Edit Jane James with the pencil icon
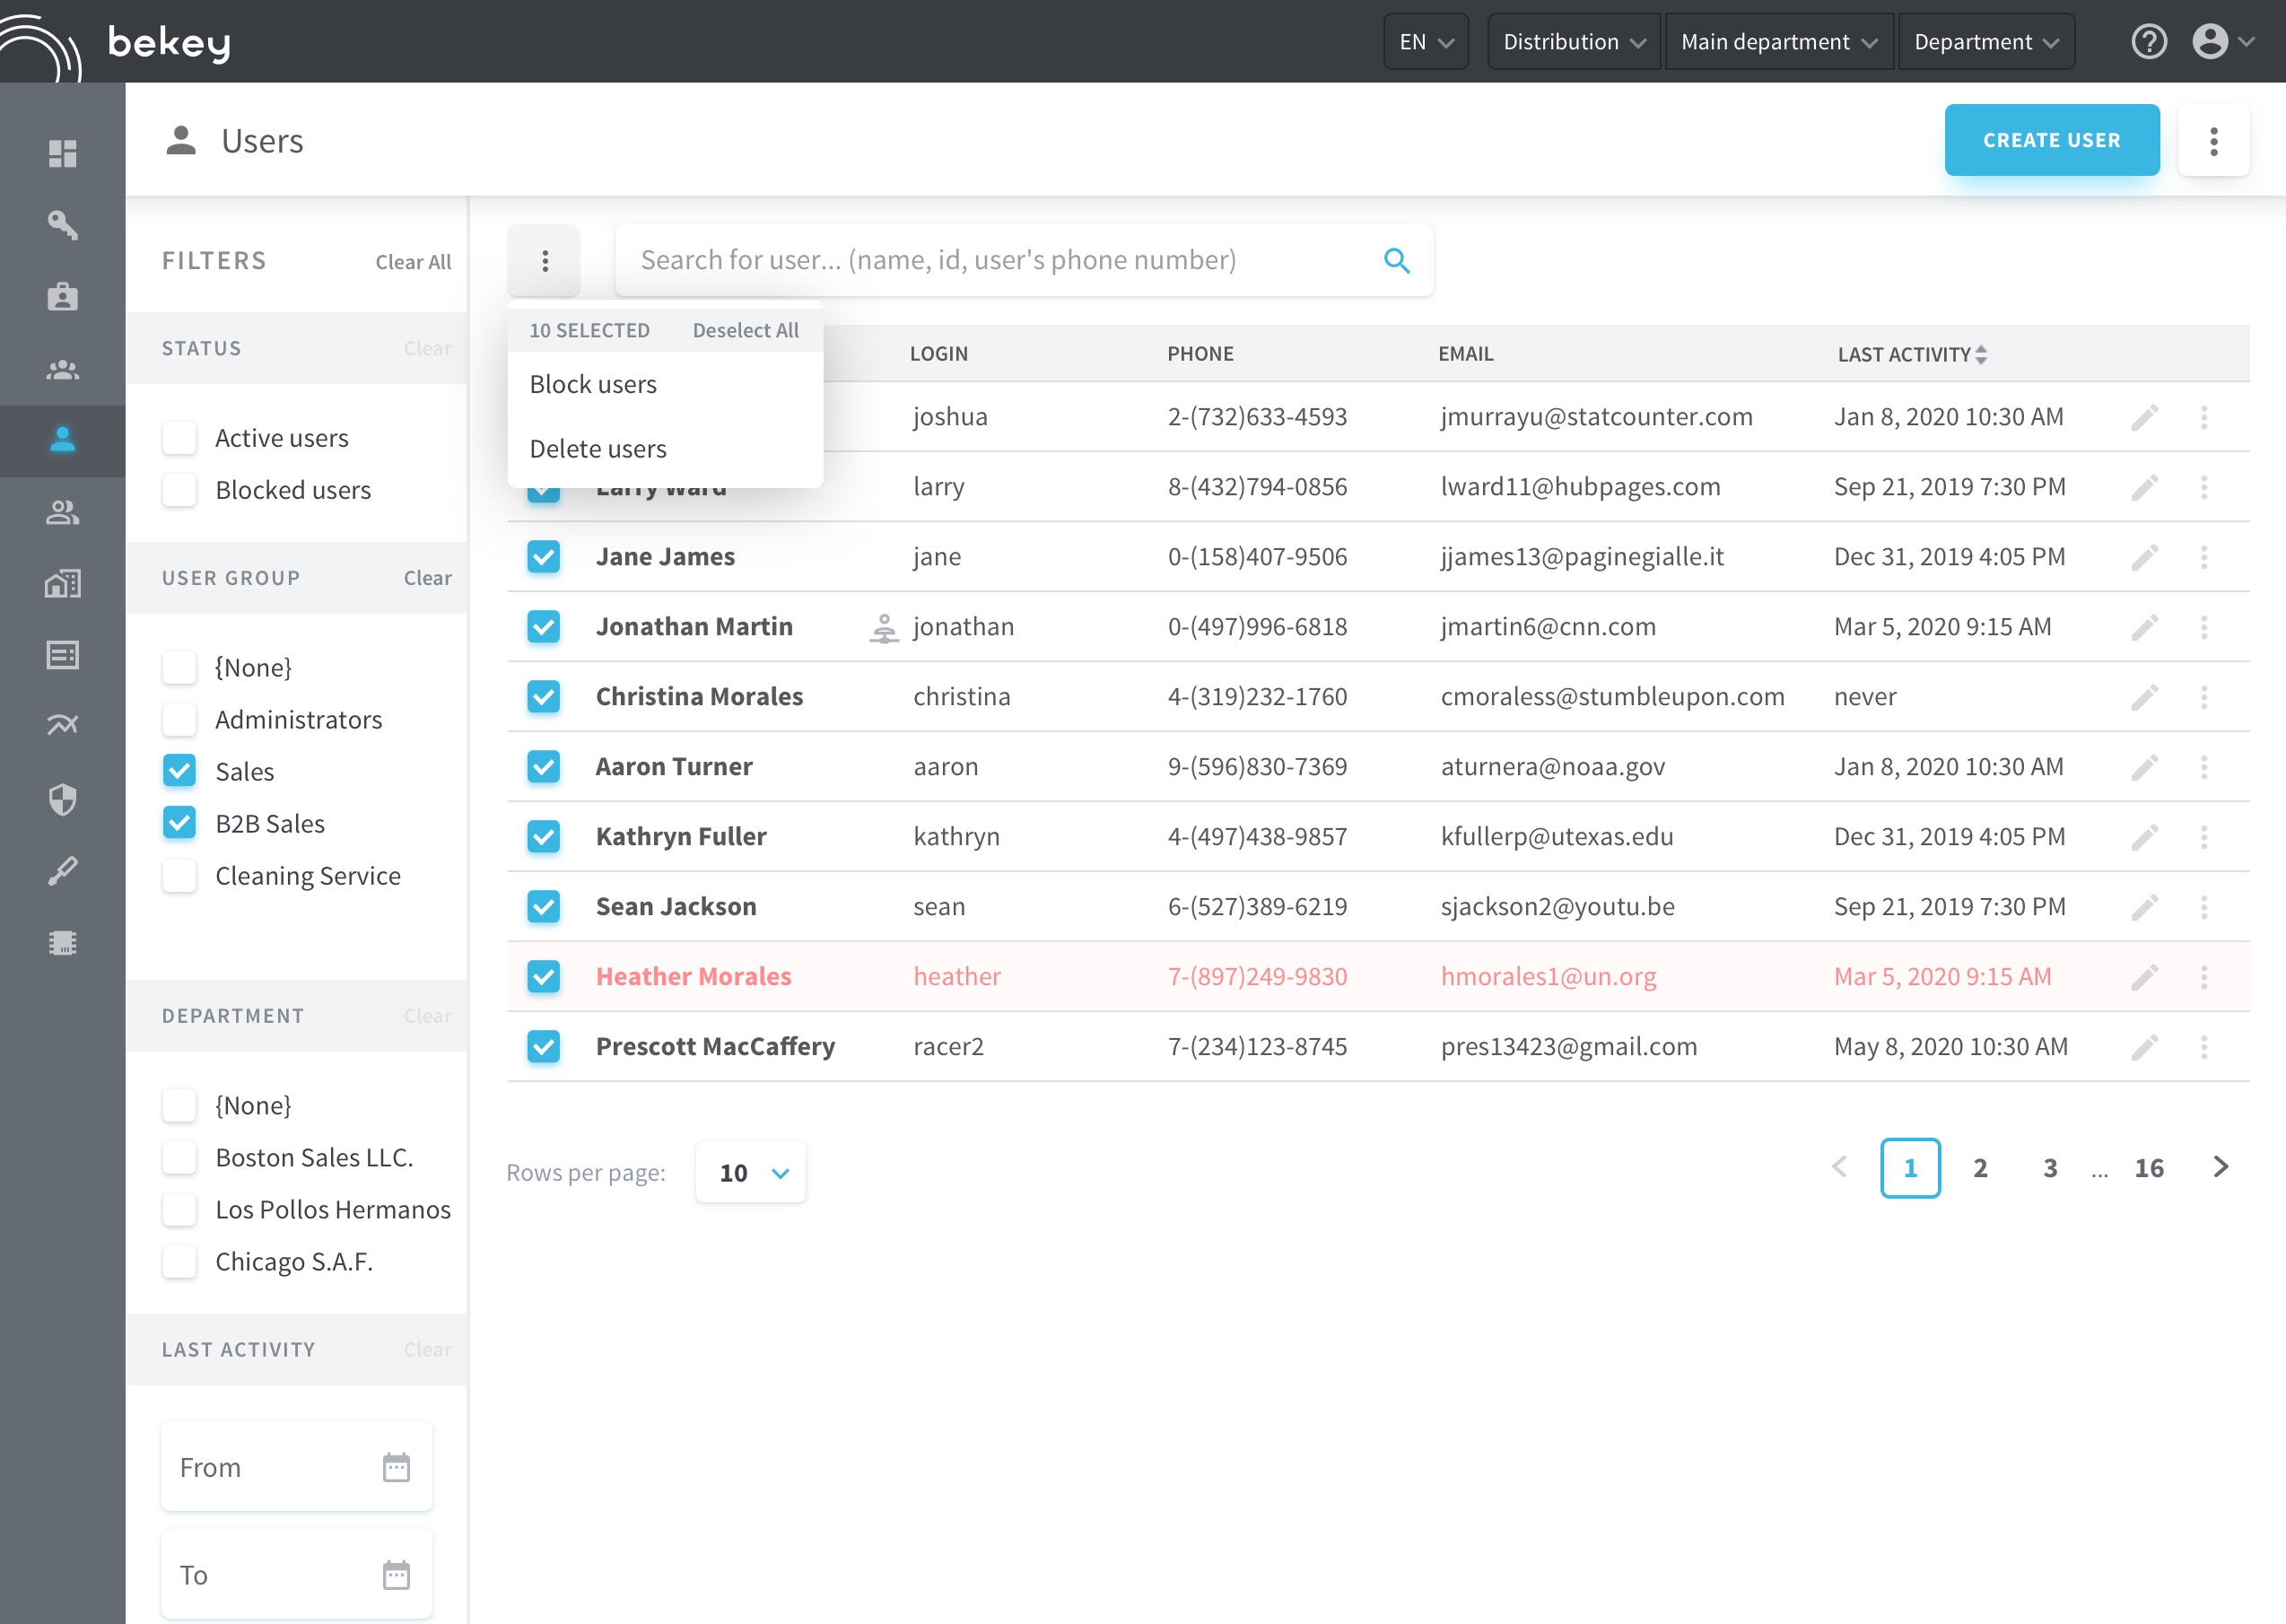 pyautogui.click(x=2144, y=557)
